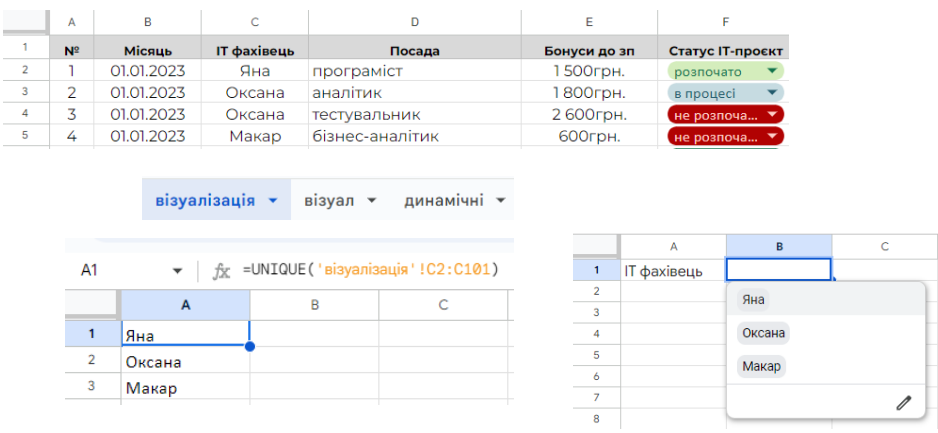Viewport: 938px width, 433px height.
Task: Click the formula bar with UNIQUE formula
Action: tap(370, 271)
